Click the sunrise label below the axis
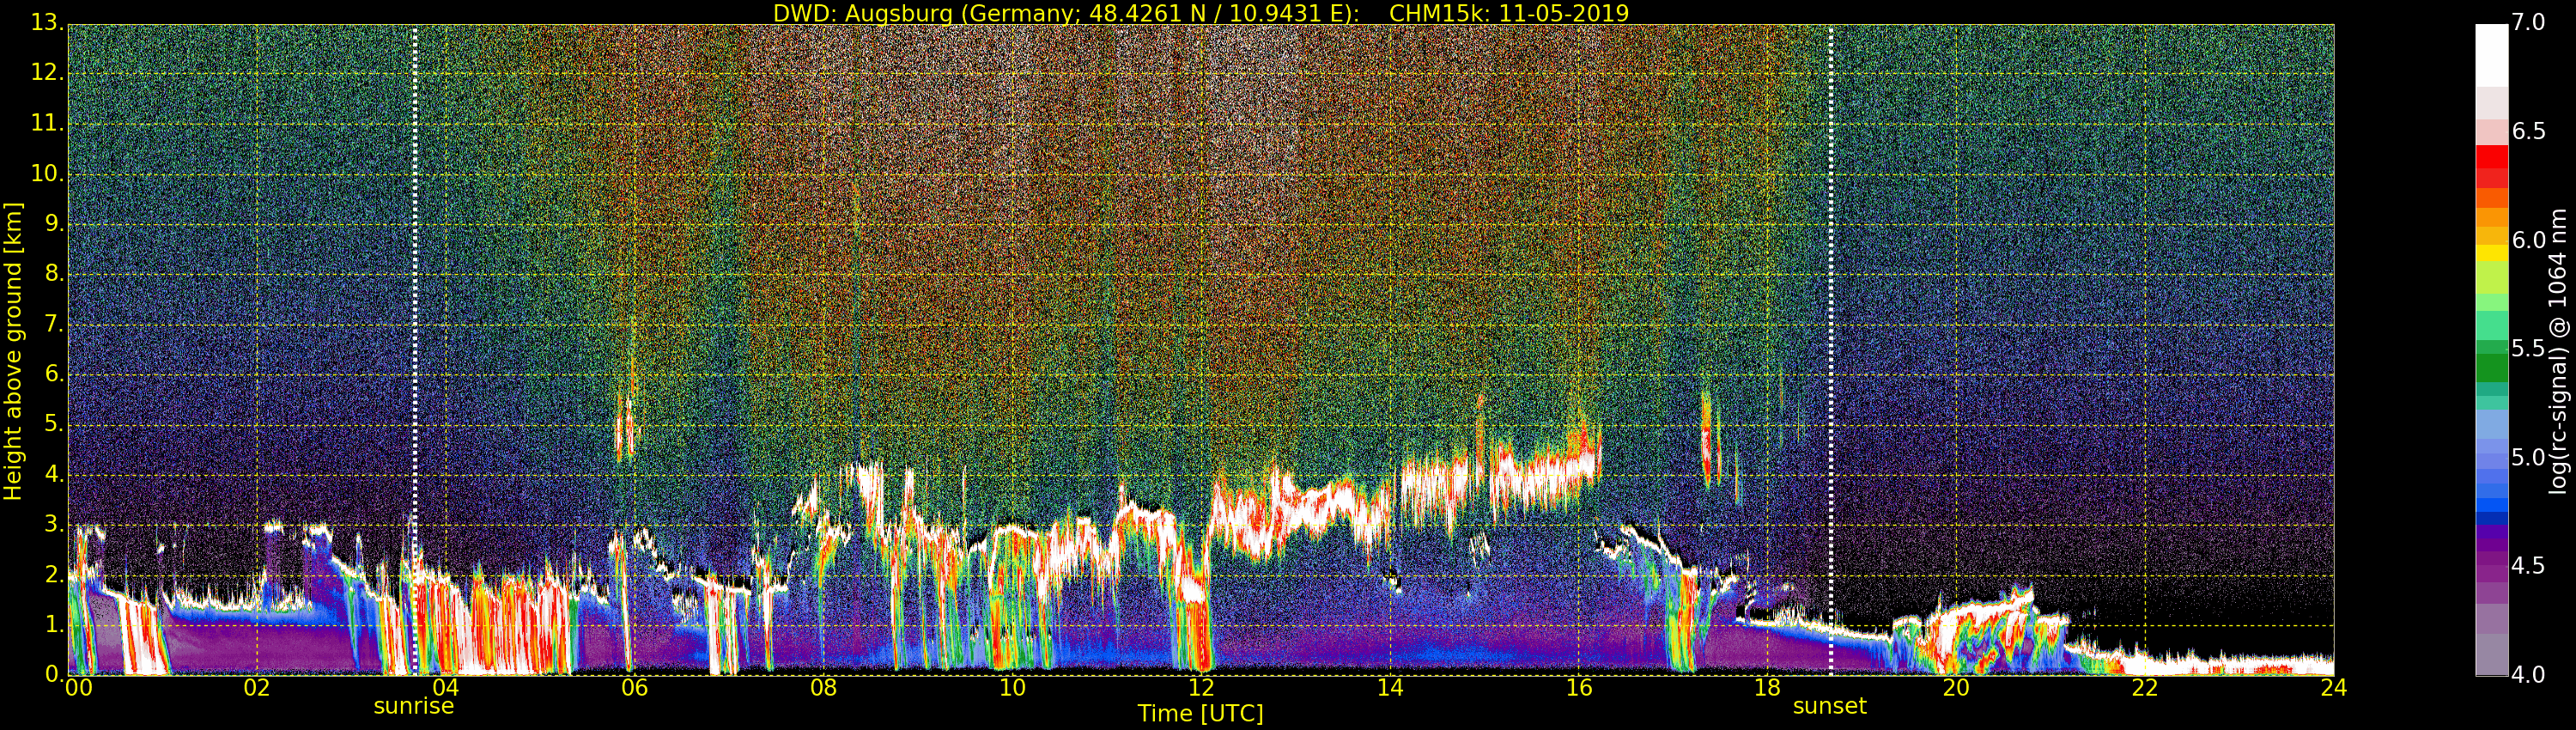This screenshot has width=2576, height=730. click(413, 706)
